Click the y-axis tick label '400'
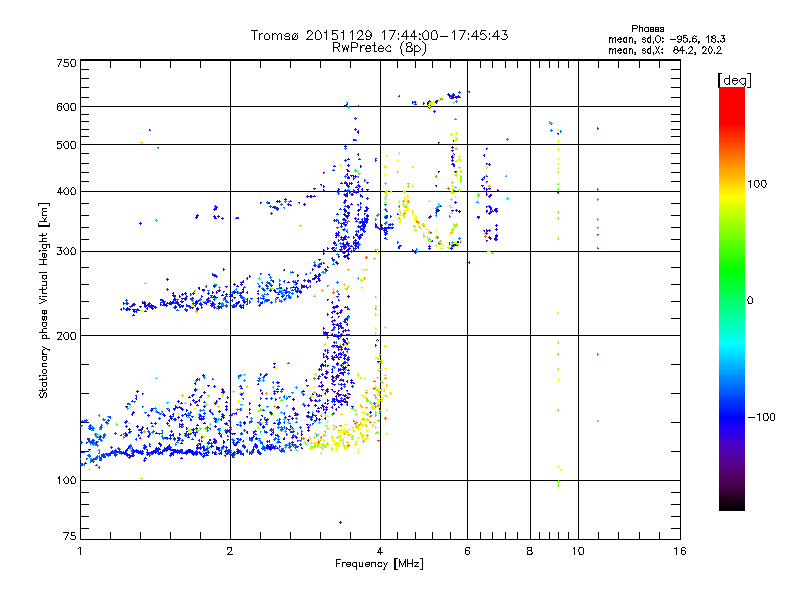Image resolution: width=800 pixels, height=600 pixels. pyautogui.click(x=66, y=192)
